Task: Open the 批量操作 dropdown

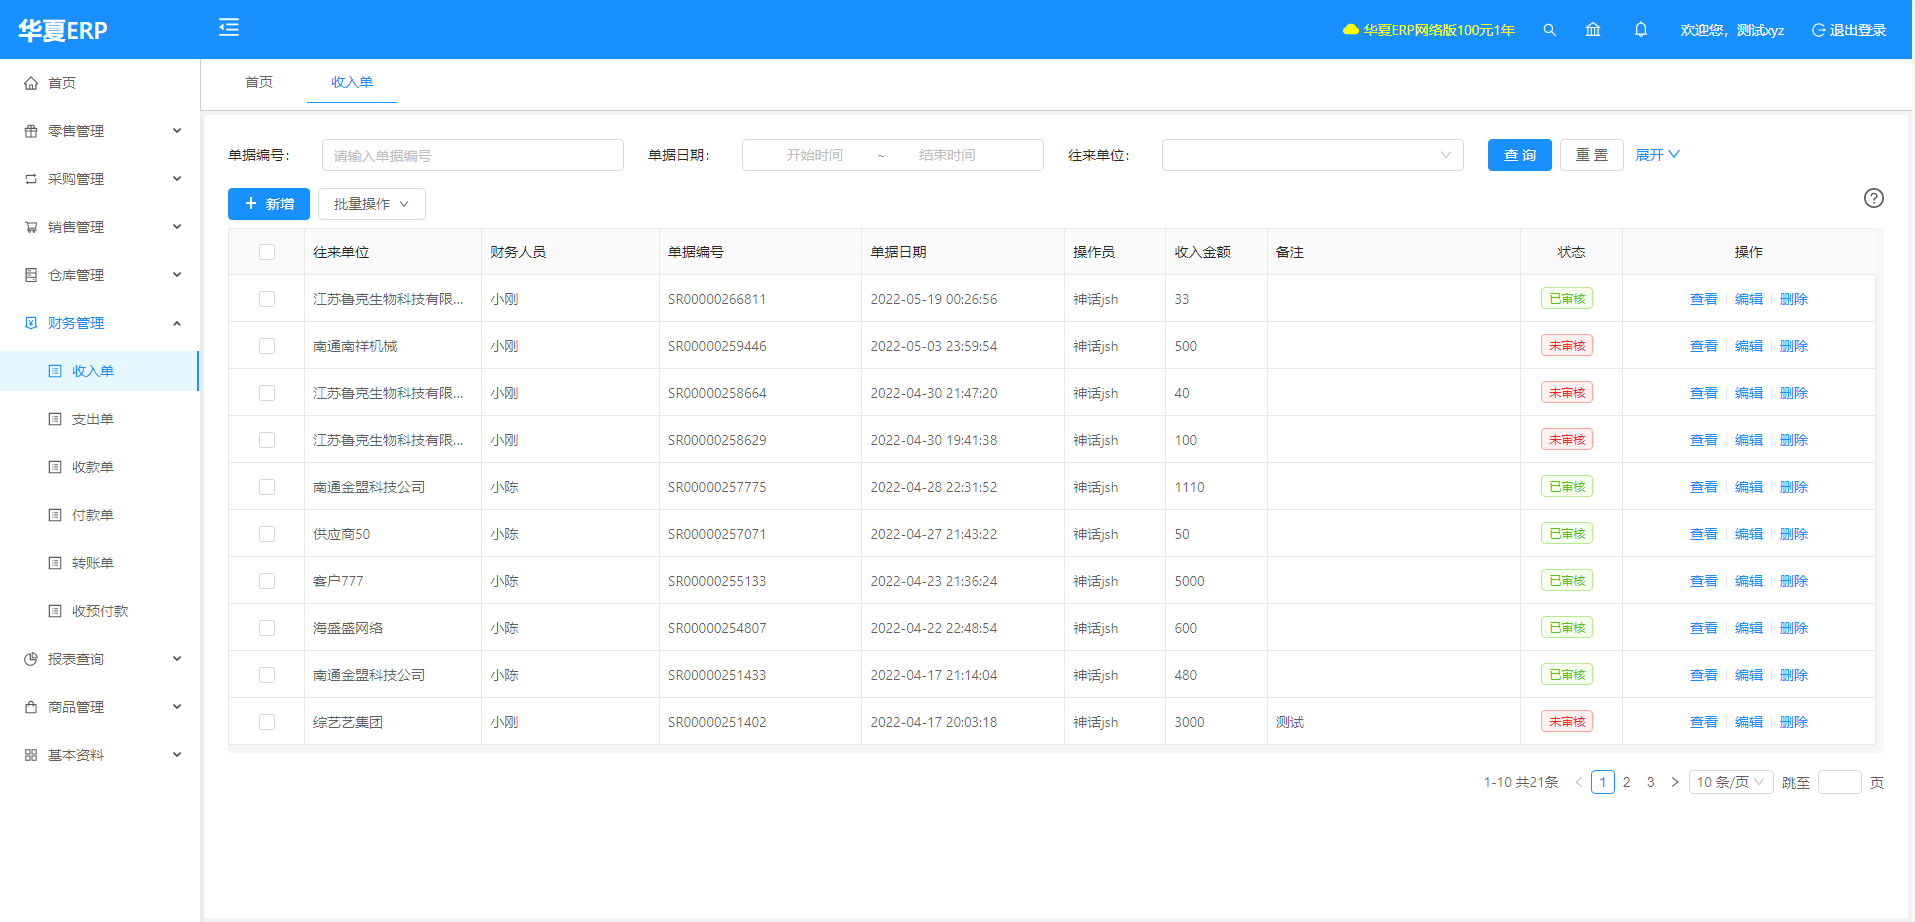Action: tap(372, 204)
